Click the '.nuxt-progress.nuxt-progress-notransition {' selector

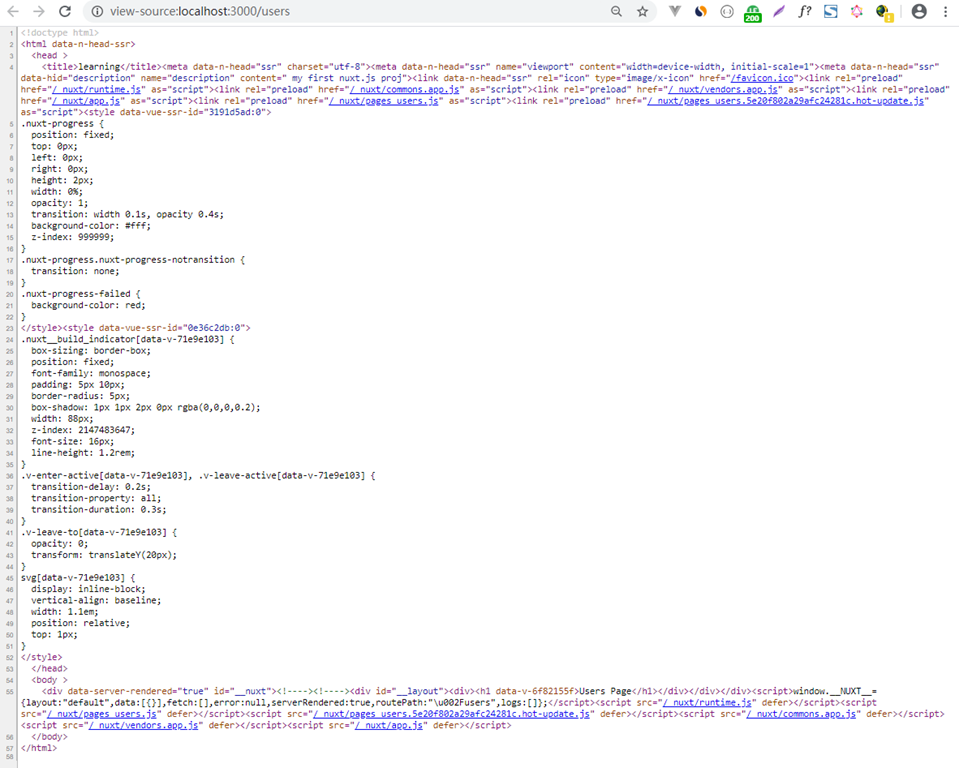click(x=133, y=260)
